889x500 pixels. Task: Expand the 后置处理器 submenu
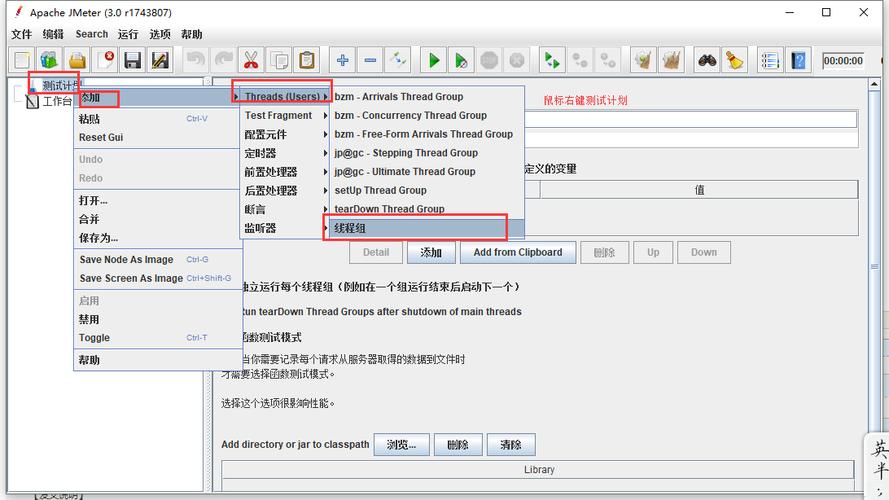pyautogui.click(x=286, y=190)
